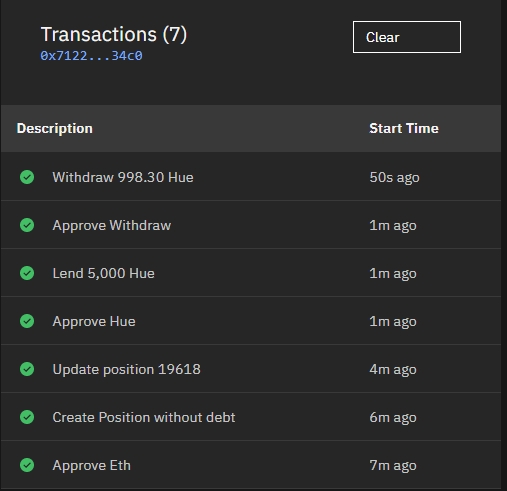Click the 7m ago start time
Image resolution: width=507 pixels, height=491 pixels.
pos(393,465)
